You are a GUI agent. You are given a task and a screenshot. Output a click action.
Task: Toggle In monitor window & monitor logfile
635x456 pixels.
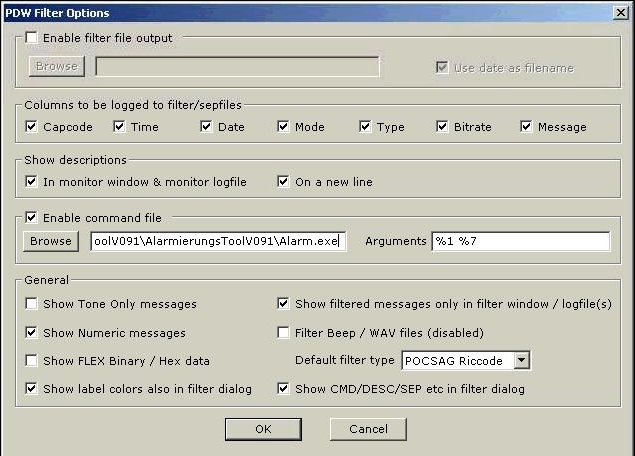(32, 182)
